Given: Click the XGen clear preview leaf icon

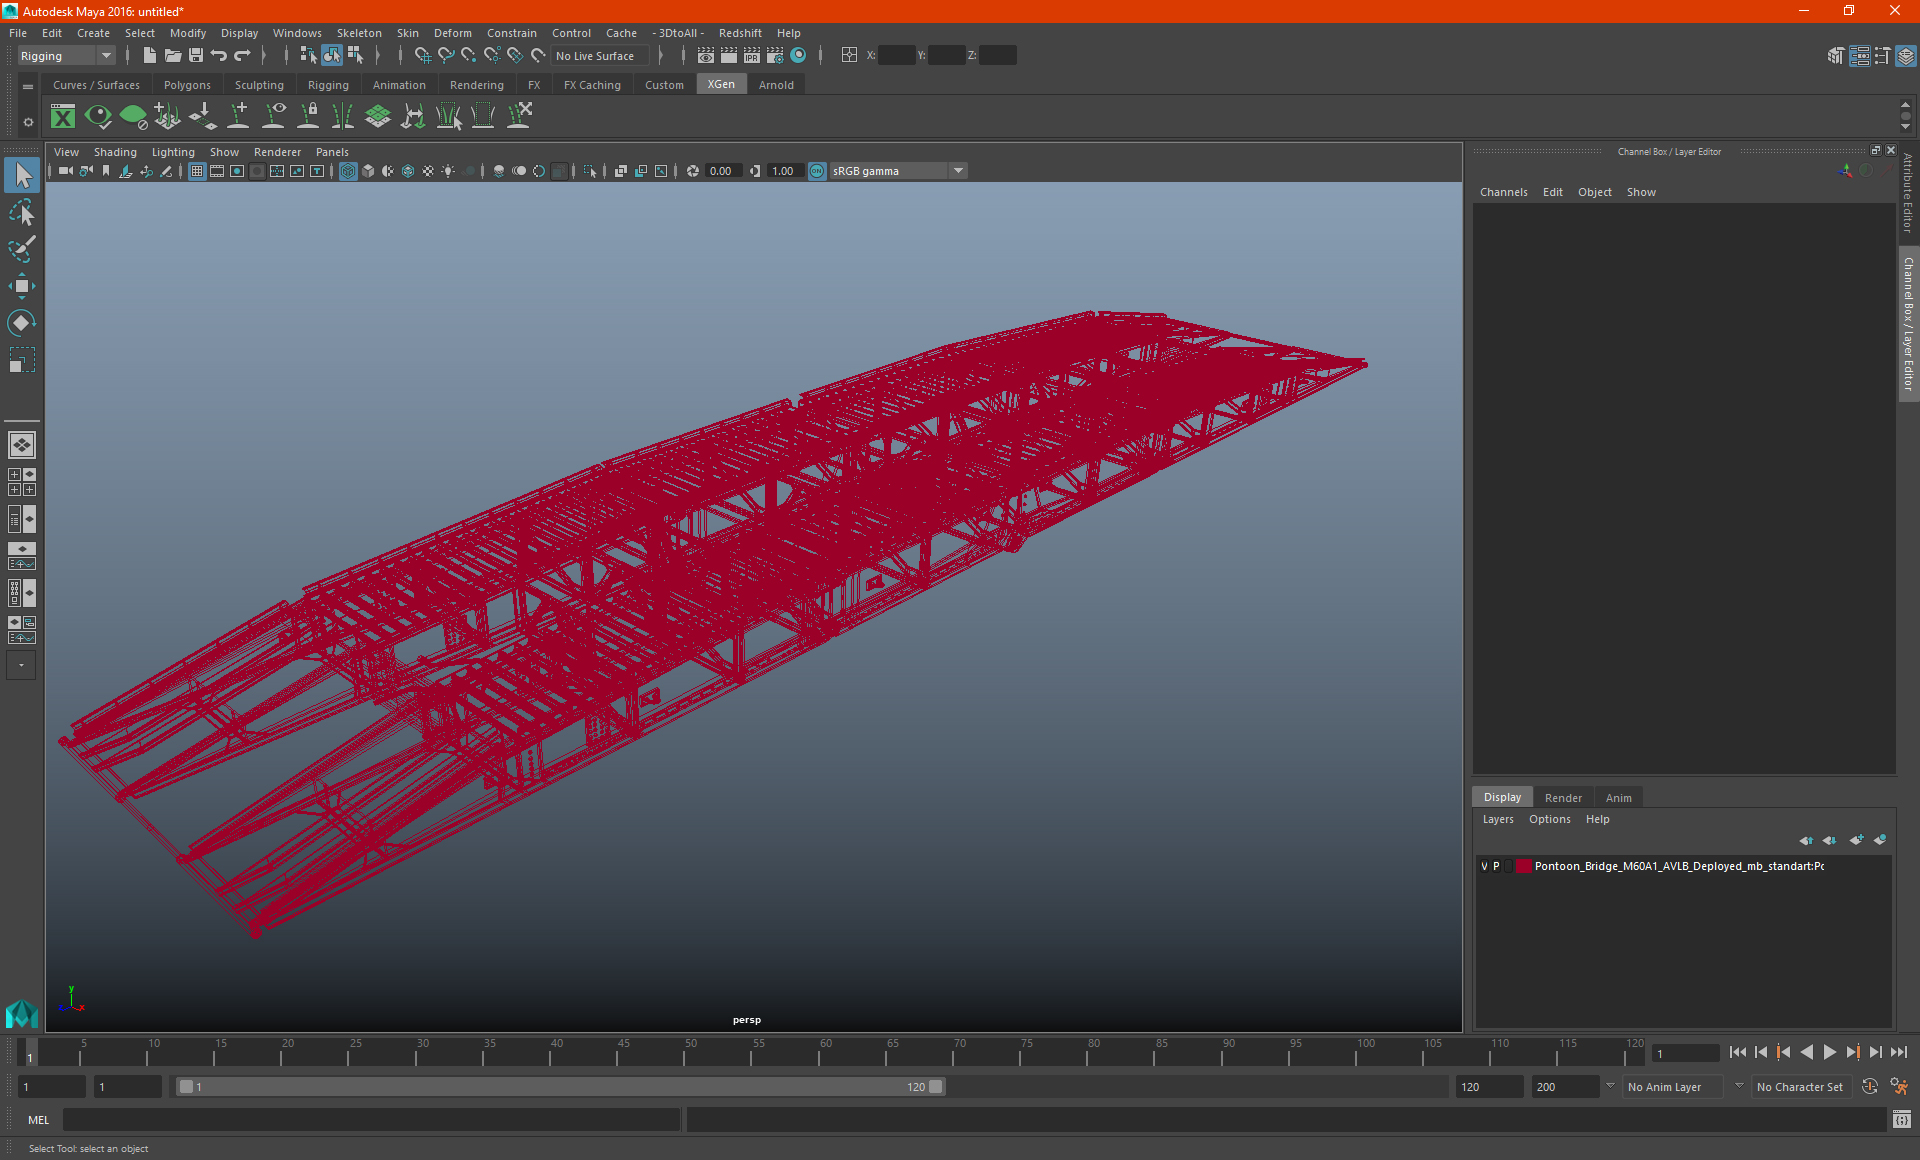Looking at the screenshot, I should coord(133,117).
